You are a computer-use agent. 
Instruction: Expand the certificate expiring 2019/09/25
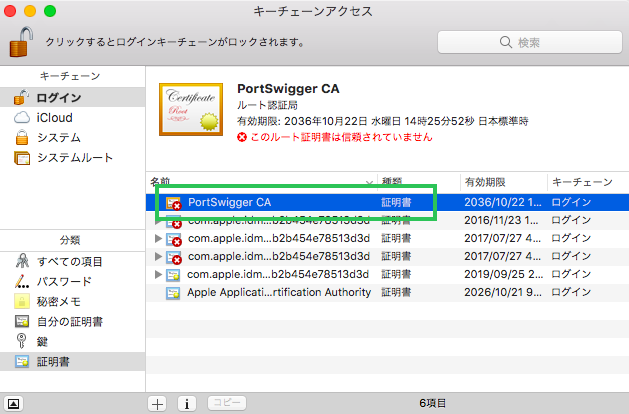coord(158,274)
